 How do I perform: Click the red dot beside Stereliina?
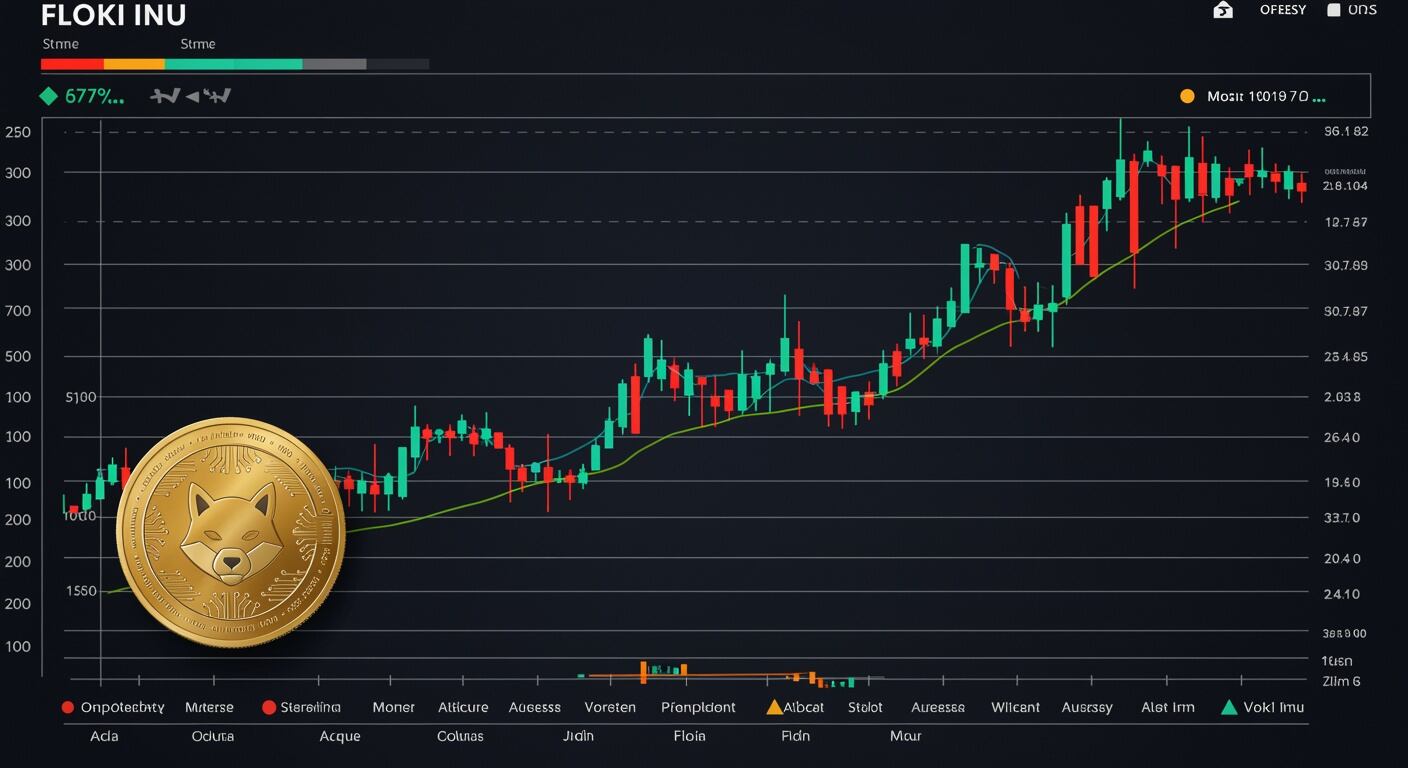268,707
